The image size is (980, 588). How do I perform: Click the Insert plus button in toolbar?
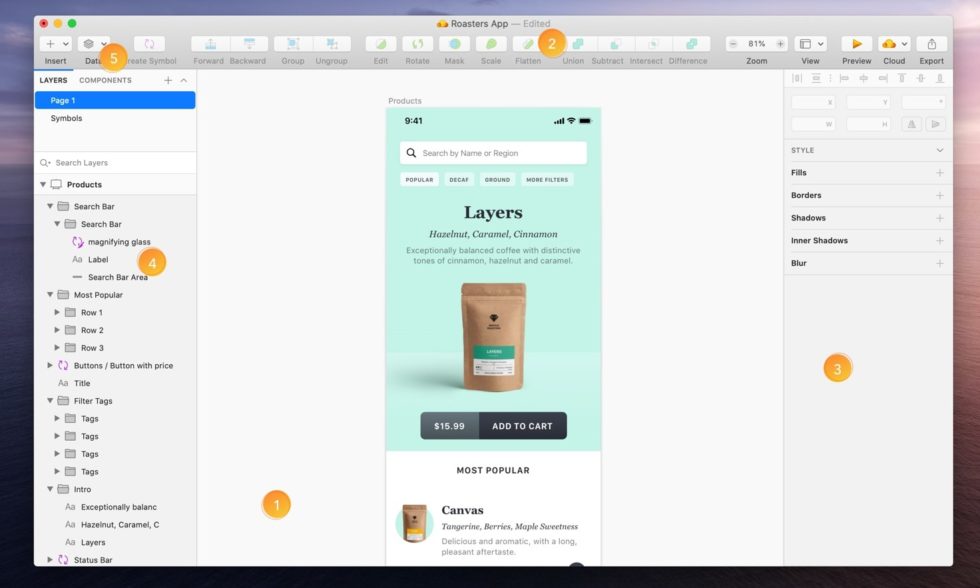(50, 44)
